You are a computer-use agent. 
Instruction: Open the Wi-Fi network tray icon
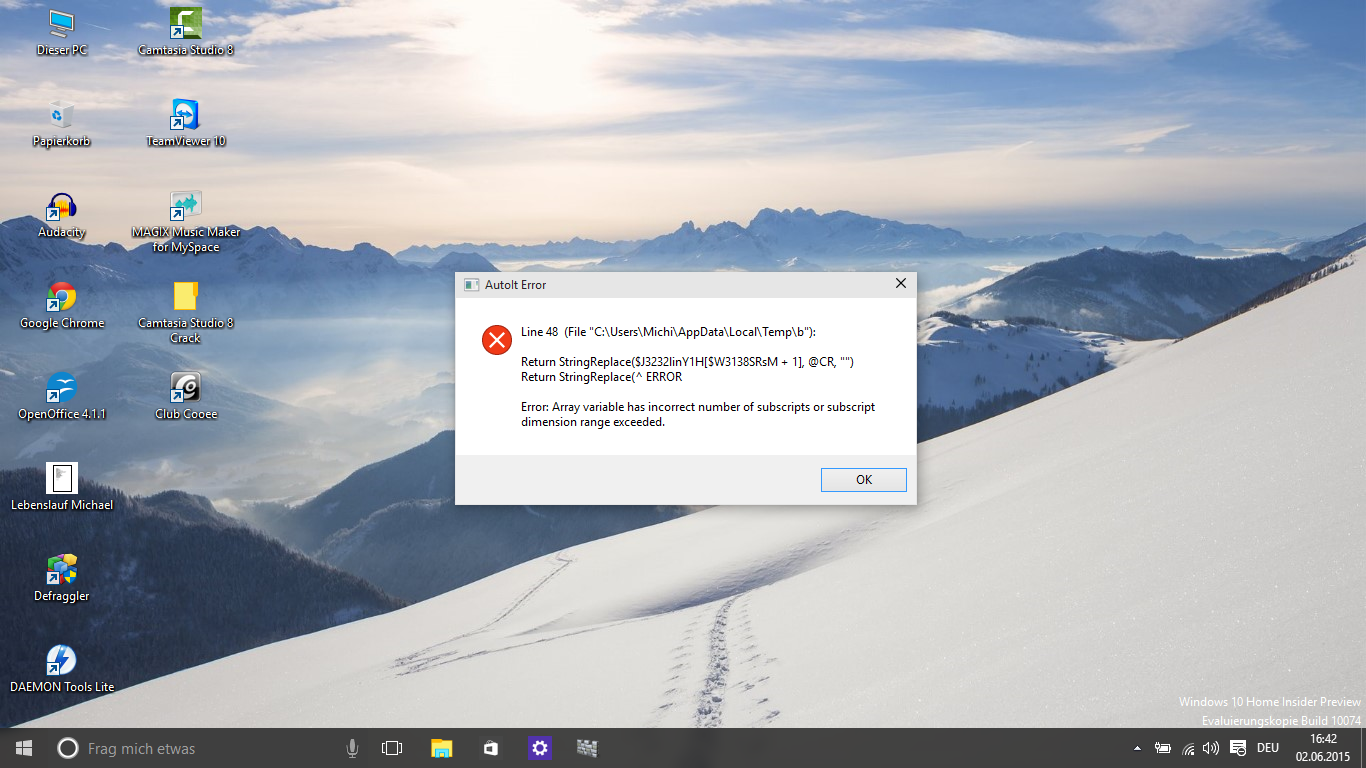[x=1188, y=748]
